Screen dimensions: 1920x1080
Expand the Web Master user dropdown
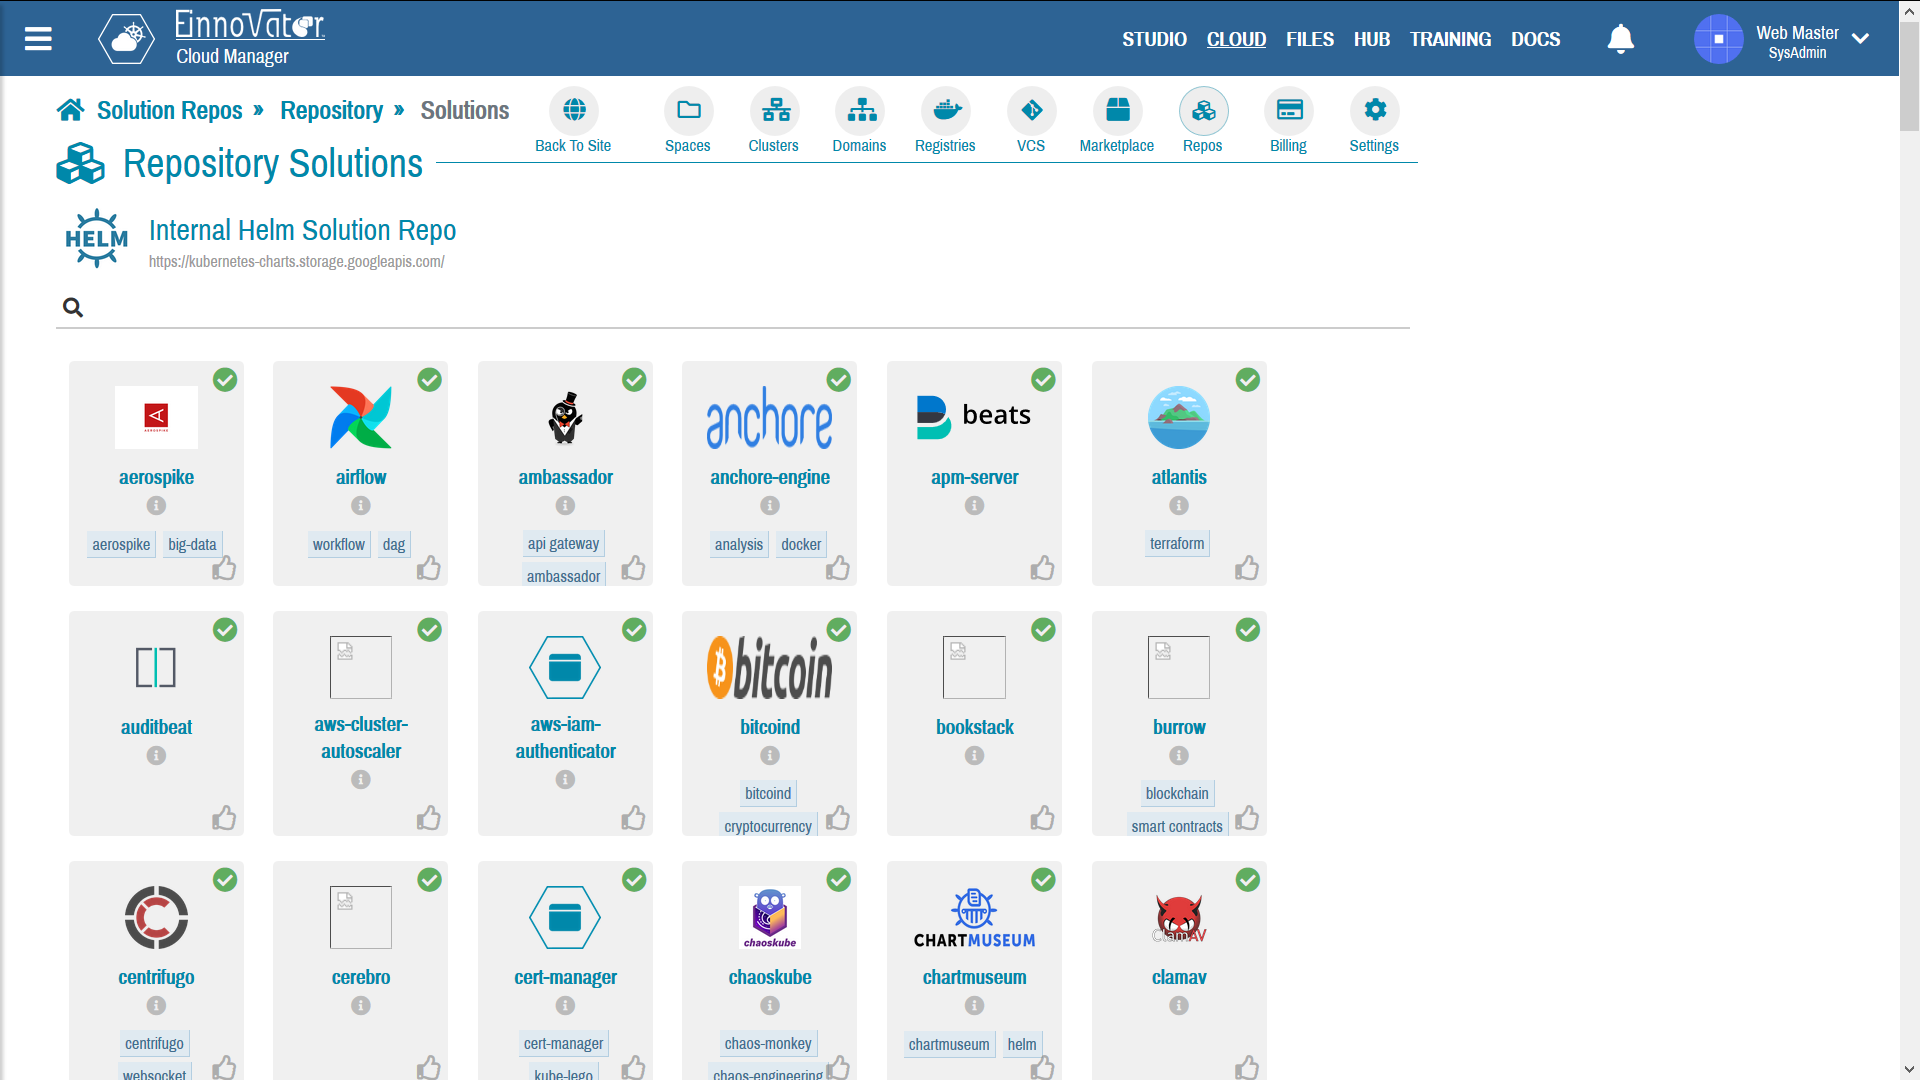(x=1860, y=39)
